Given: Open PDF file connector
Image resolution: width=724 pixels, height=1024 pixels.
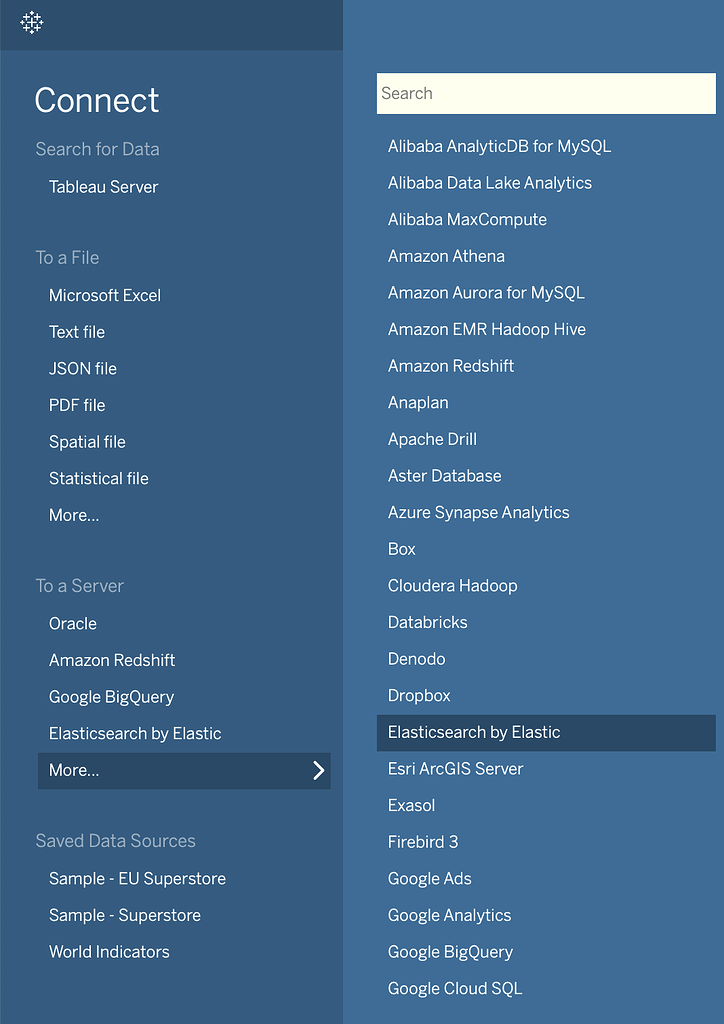Looking at the screenshot, I should tap(77, 405).
